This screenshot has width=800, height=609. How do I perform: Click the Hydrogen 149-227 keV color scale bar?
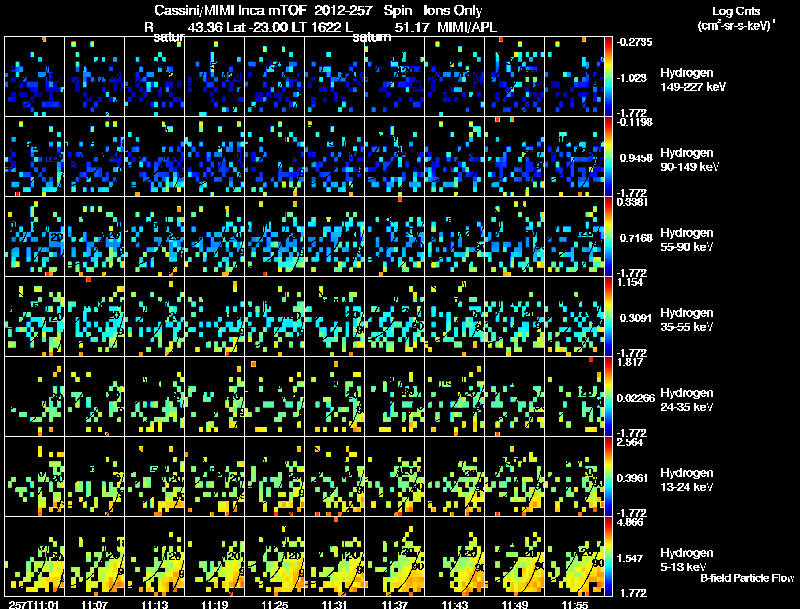(608, 77)
